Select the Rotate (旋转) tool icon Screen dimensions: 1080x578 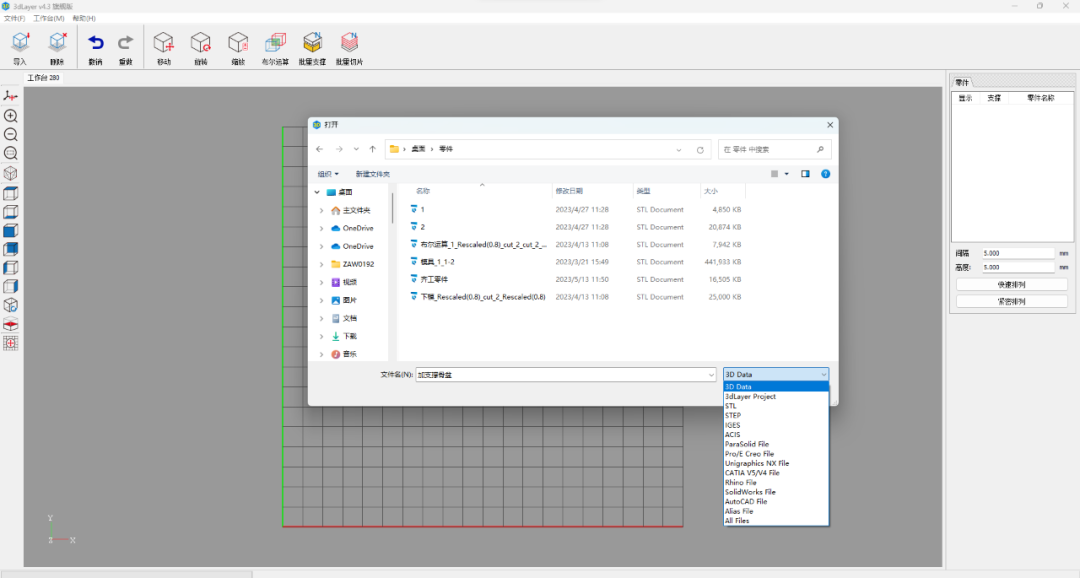click(x=200, y=43)
